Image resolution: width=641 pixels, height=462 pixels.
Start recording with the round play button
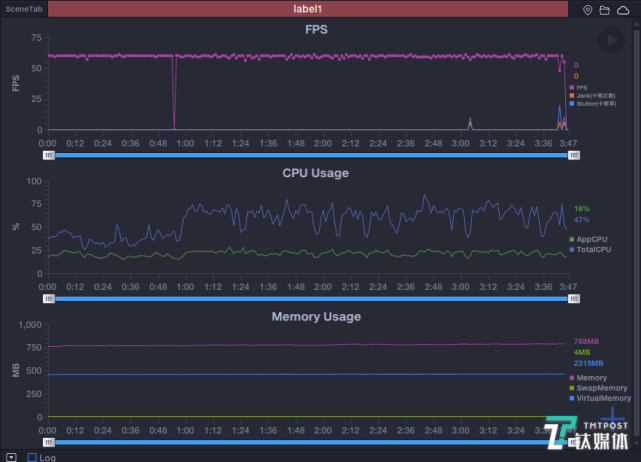(x=611, y=40)
